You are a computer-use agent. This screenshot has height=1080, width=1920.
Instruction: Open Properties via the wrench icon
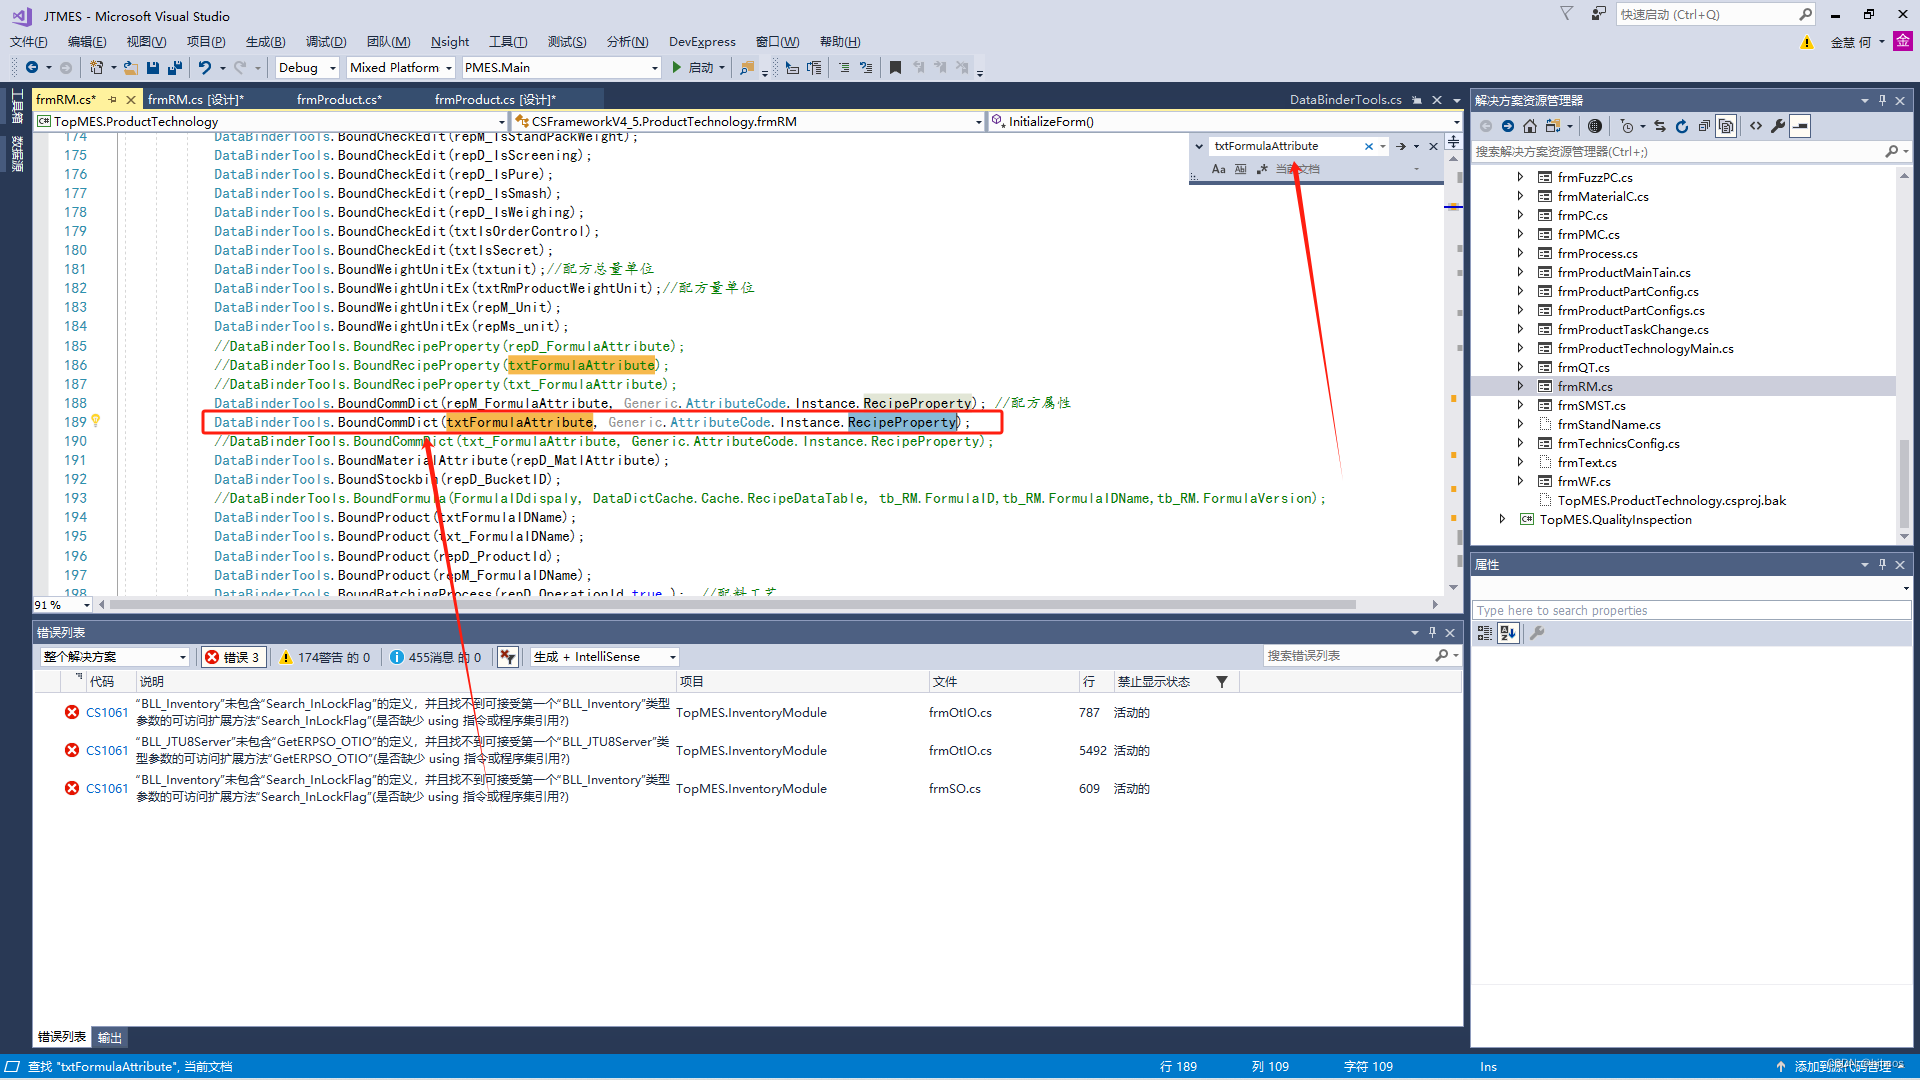(x=1778, y=126)
